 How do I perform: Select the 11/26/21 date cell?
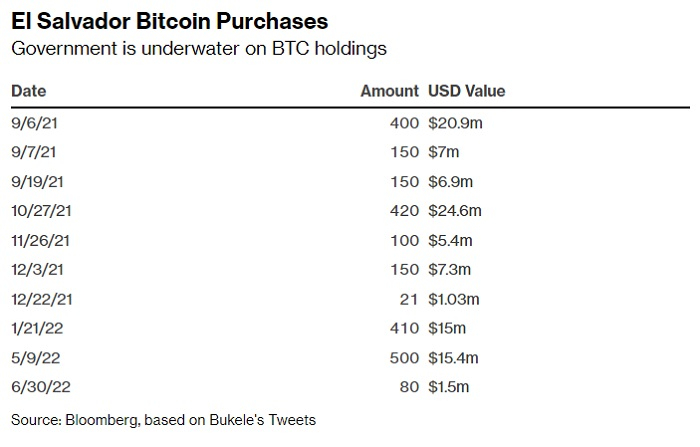[x=40, y=240]
